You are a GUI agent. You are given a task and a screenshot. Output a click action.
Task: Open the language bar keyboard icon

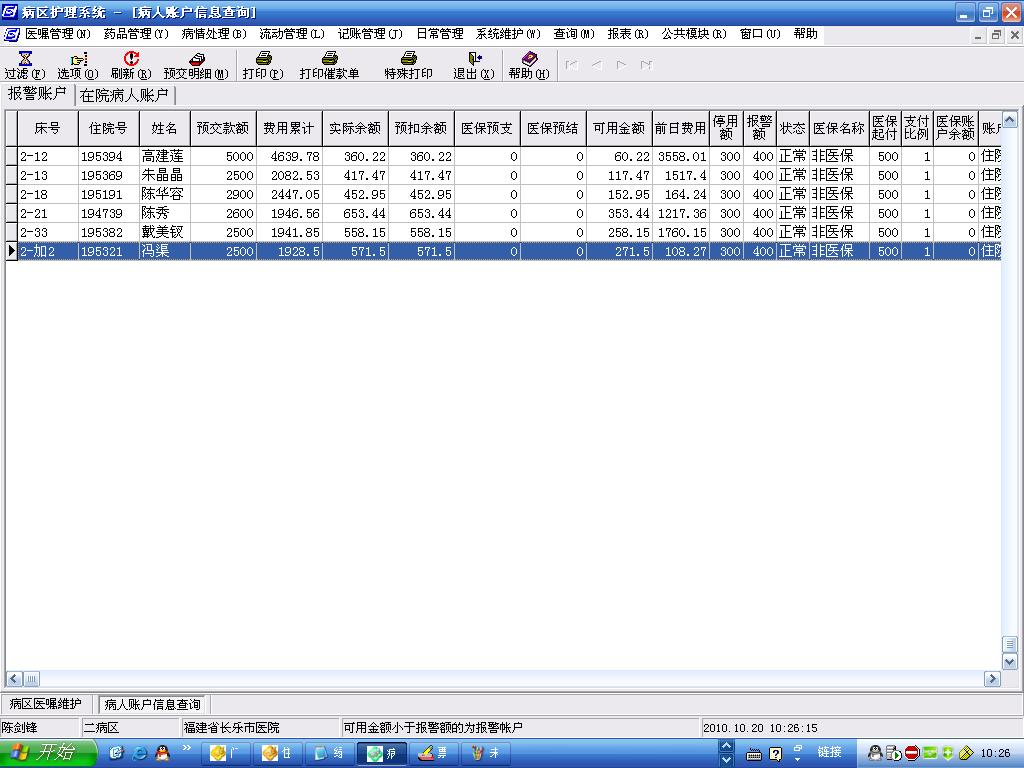click(754, 755)
